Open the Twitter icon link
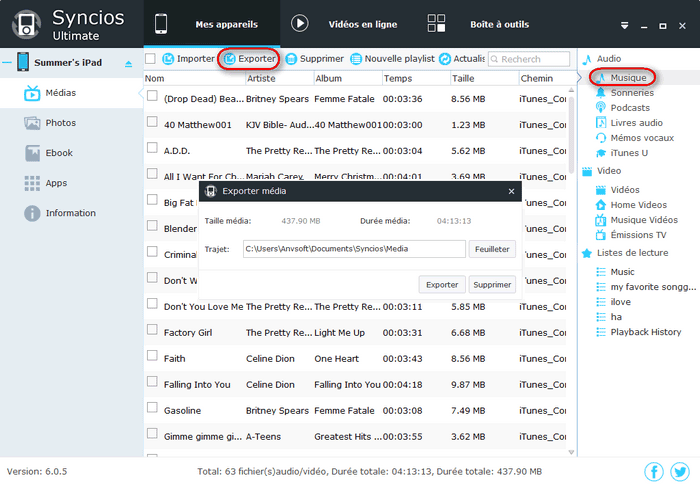 (680, 472)
